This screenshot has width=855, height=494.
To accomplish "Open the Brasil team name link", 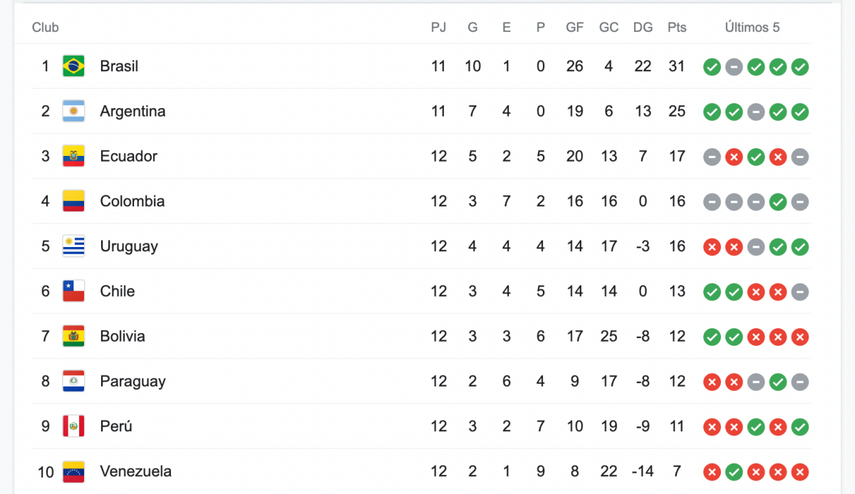I will click(x=119, y=66).
